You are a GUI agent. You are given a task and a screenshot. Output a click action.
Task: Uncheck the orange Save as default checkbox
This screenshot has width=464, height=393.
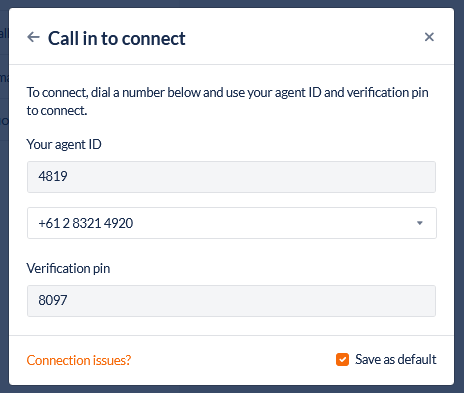pos(342,360)
